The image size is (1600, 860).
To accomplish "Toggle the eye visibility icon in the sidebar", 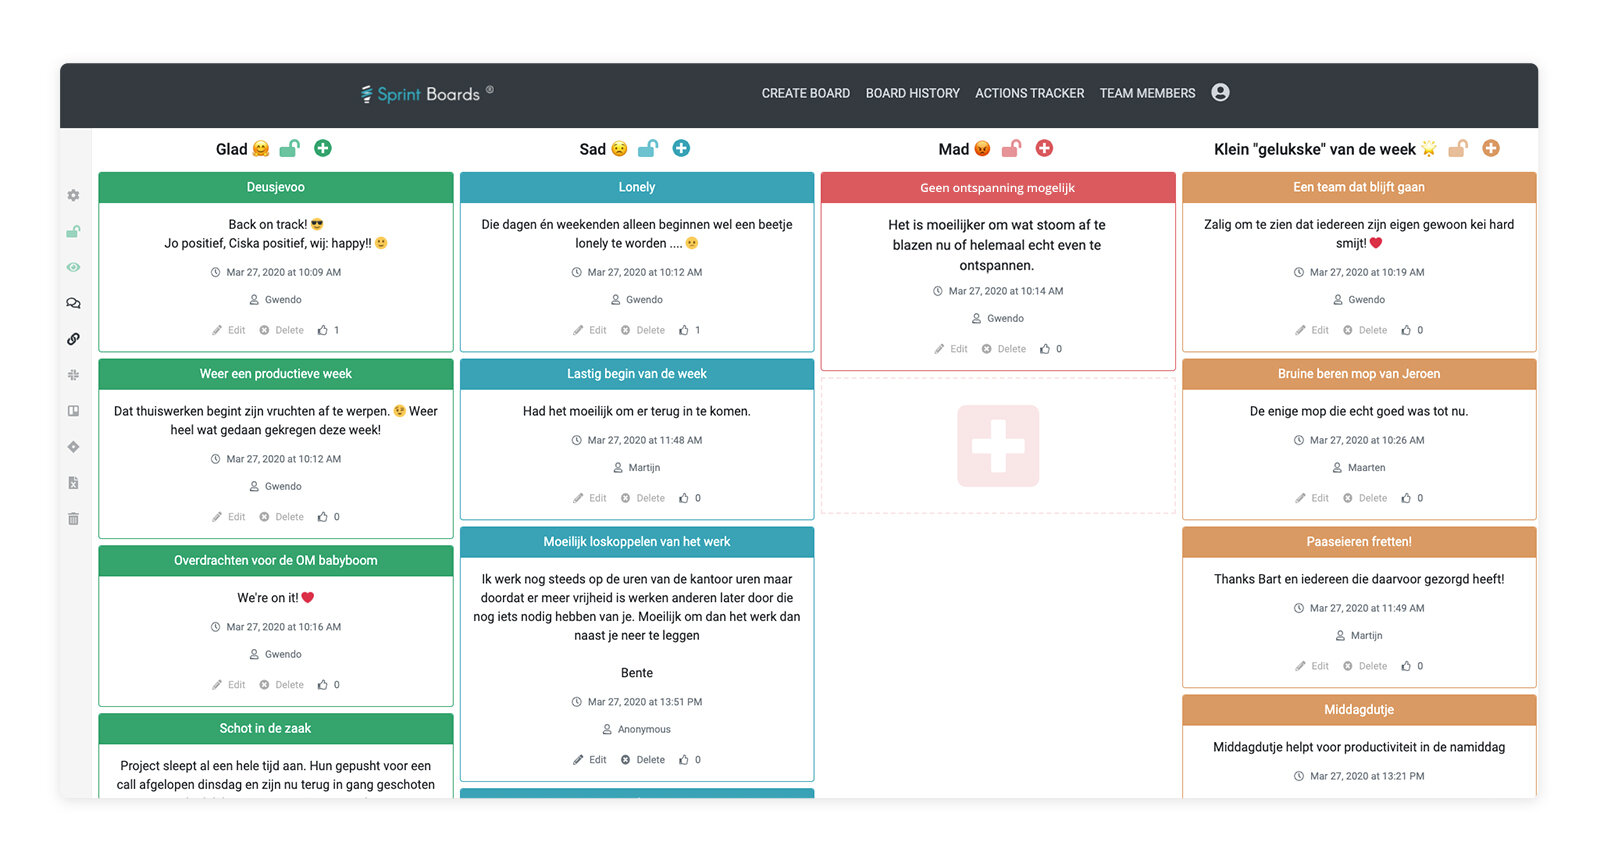I will click(x=73, y=267).
